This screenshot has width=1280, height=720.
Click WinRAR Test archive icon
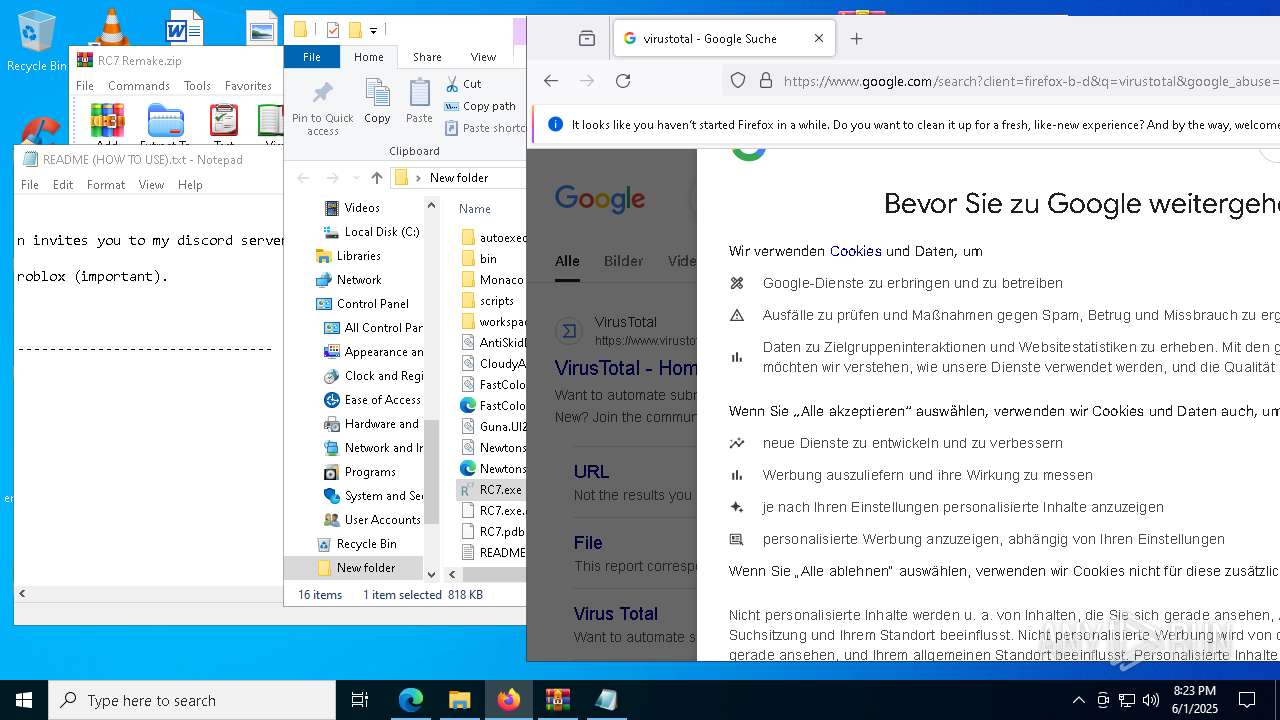pyautogui.click(x=224, y=121)
